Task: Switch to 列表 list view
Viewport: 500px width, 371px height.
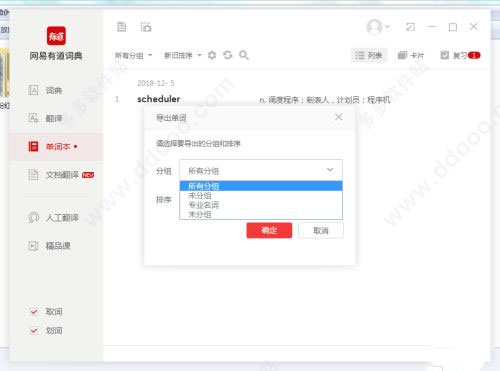Action: 369,55
